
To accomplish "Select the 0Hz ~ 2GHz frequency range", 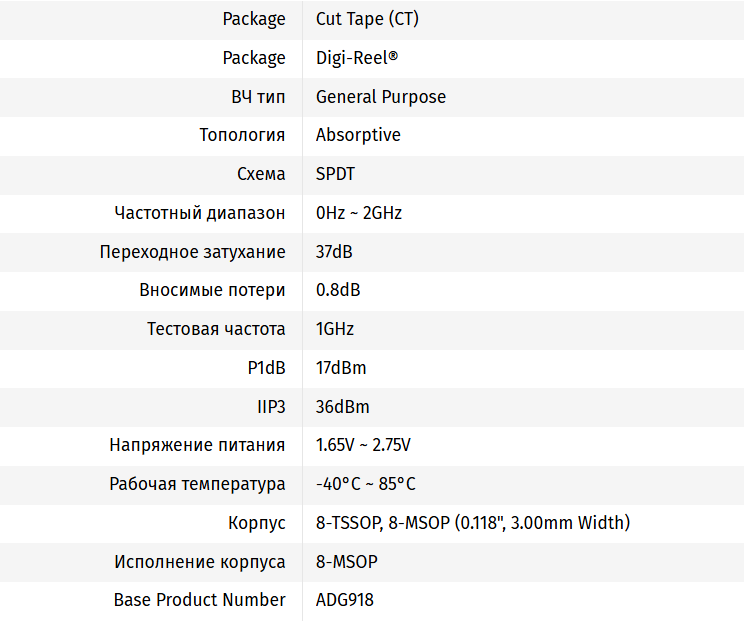I will [358, 213].
